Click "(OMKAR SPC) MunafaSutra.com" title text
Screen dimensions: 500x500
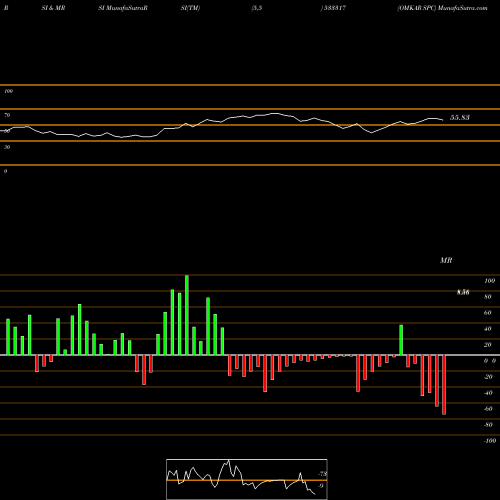point(442,8)
